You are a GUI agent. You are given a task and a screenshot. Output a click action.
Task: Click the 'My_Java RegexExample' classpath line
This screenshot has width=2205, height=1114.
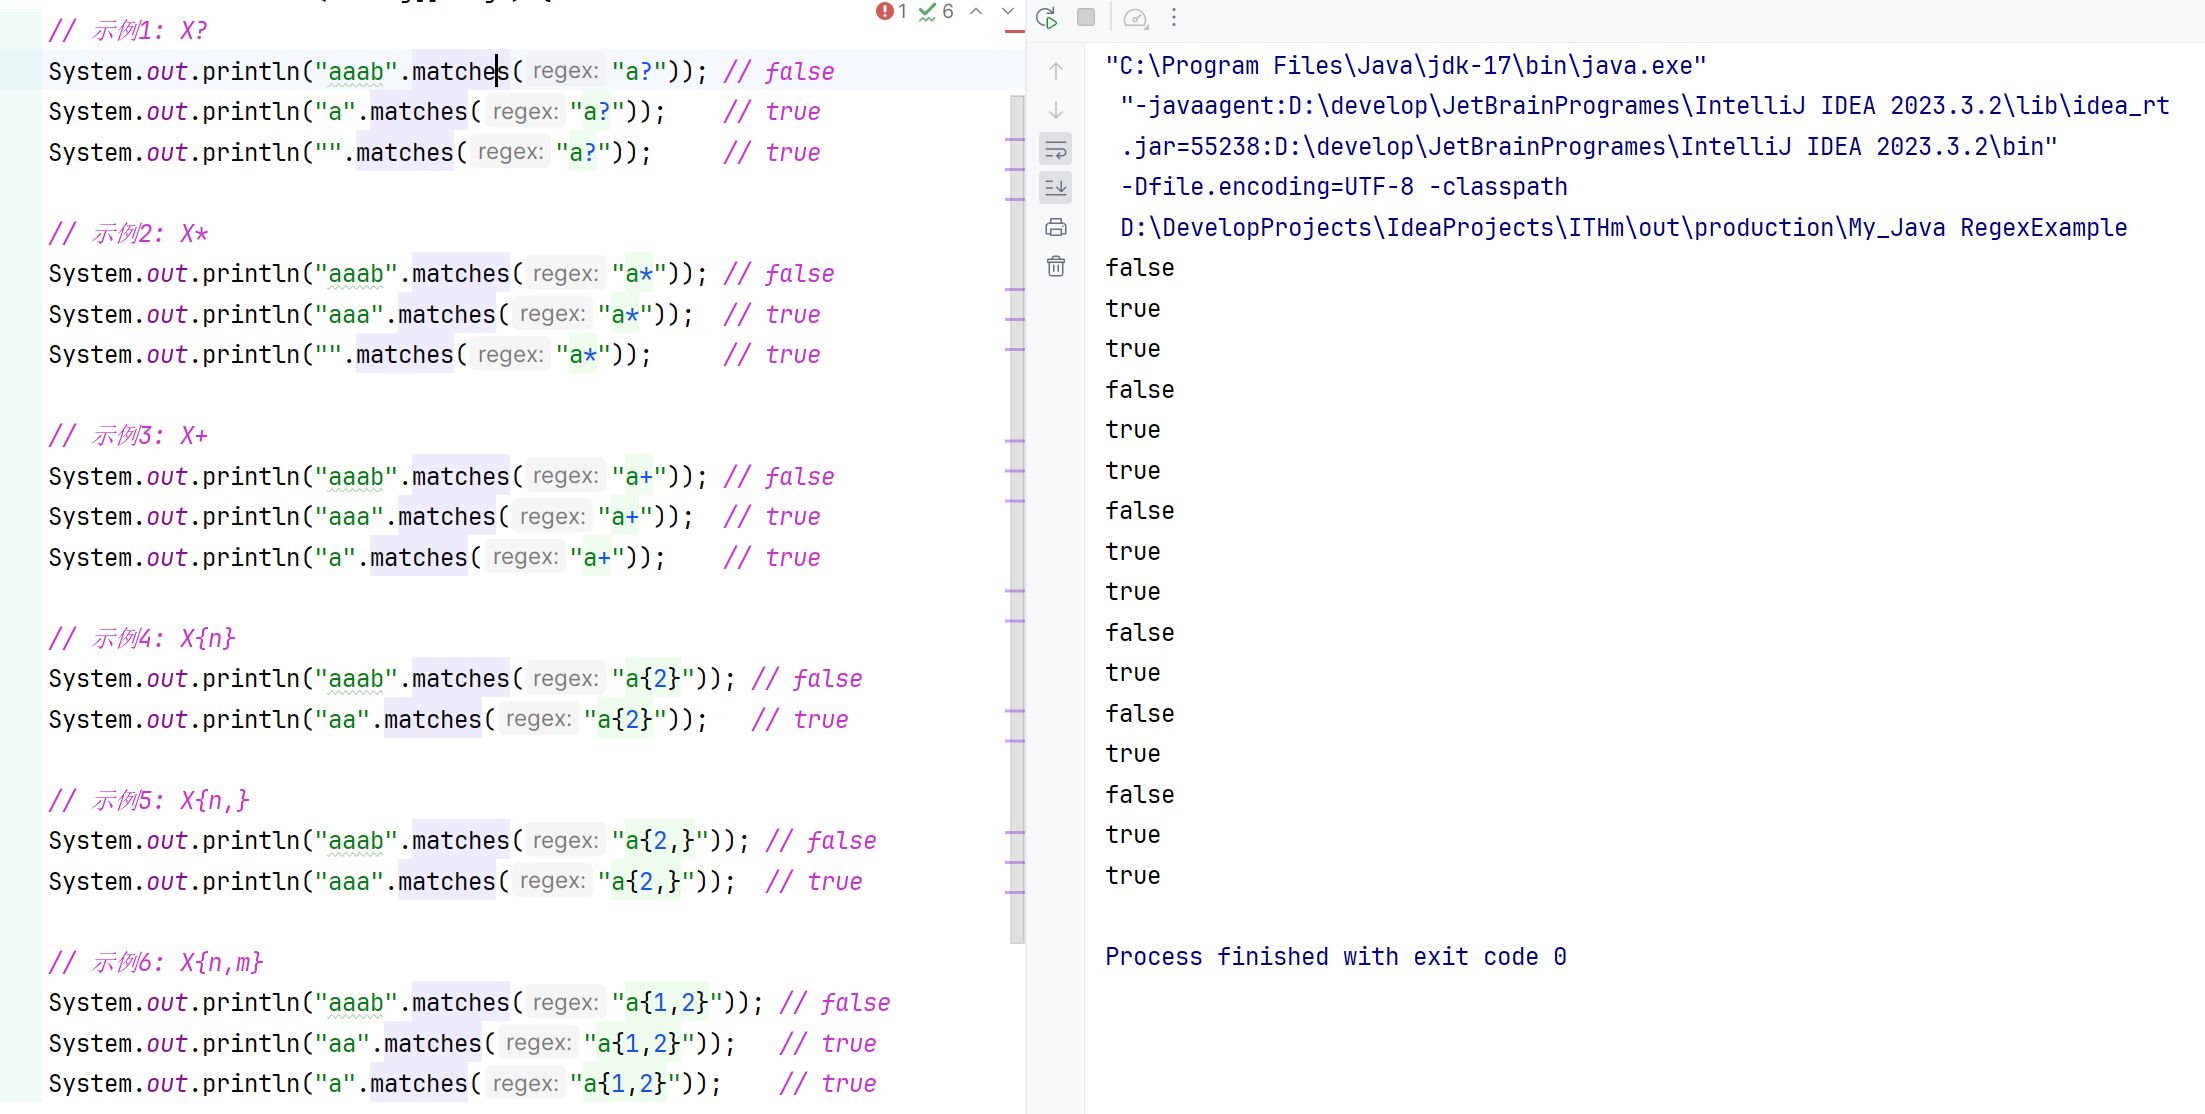click(1624, 228)
